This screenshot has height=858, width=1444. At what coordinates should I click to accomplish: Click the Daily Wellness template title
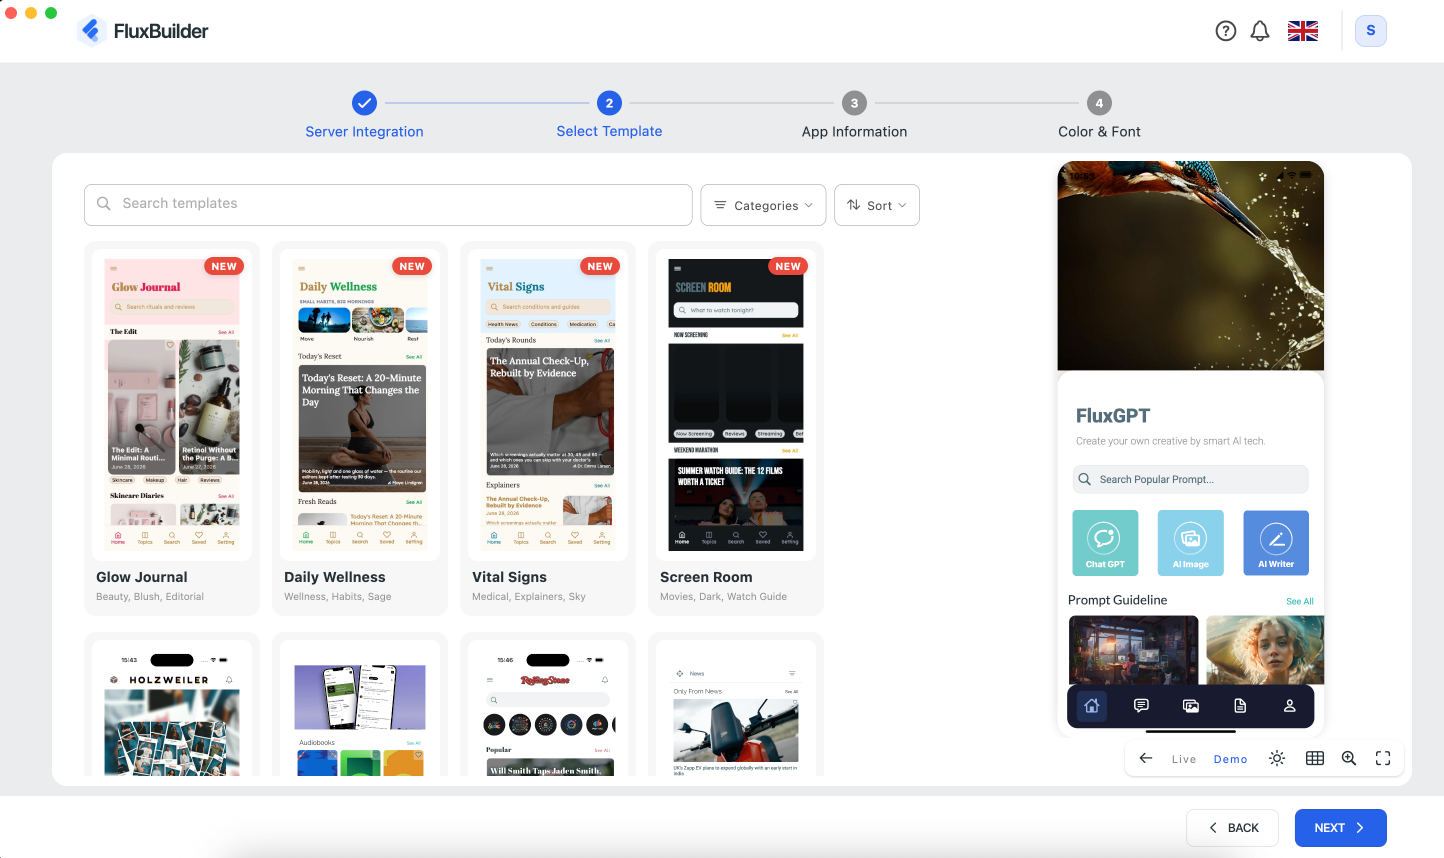335,577
